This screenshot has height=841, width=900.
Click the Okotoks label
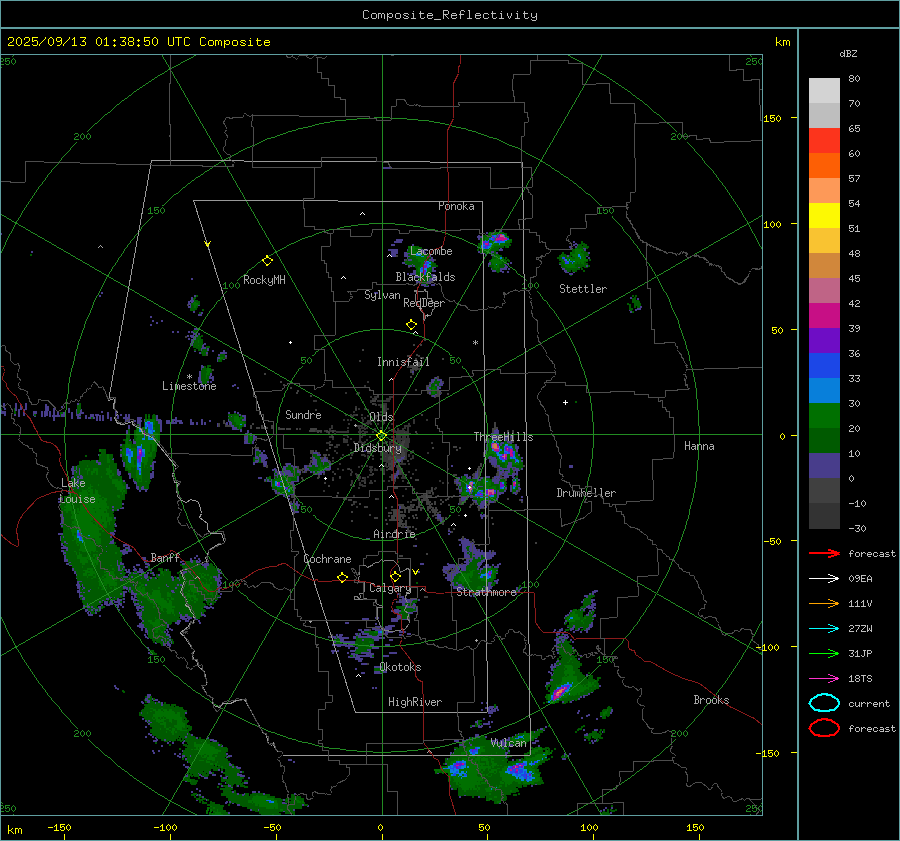point(400,667)
